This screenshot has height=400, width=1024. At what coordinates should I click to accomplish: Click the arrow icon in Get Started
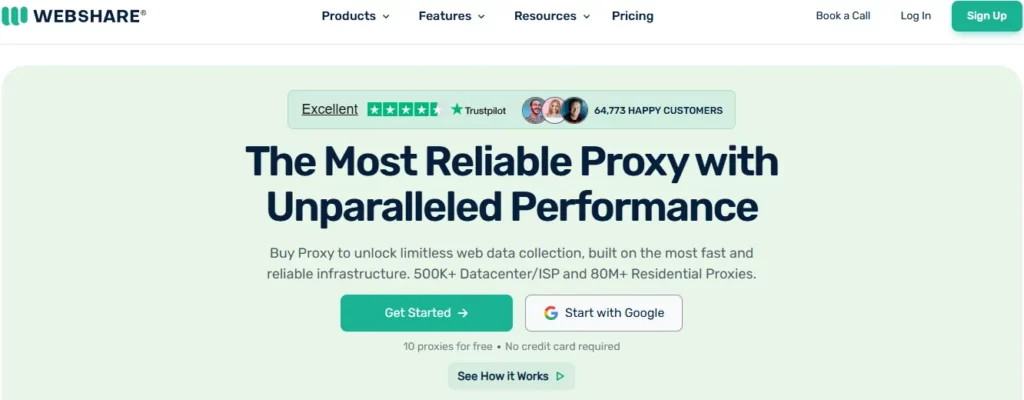(x=463, y=313)
